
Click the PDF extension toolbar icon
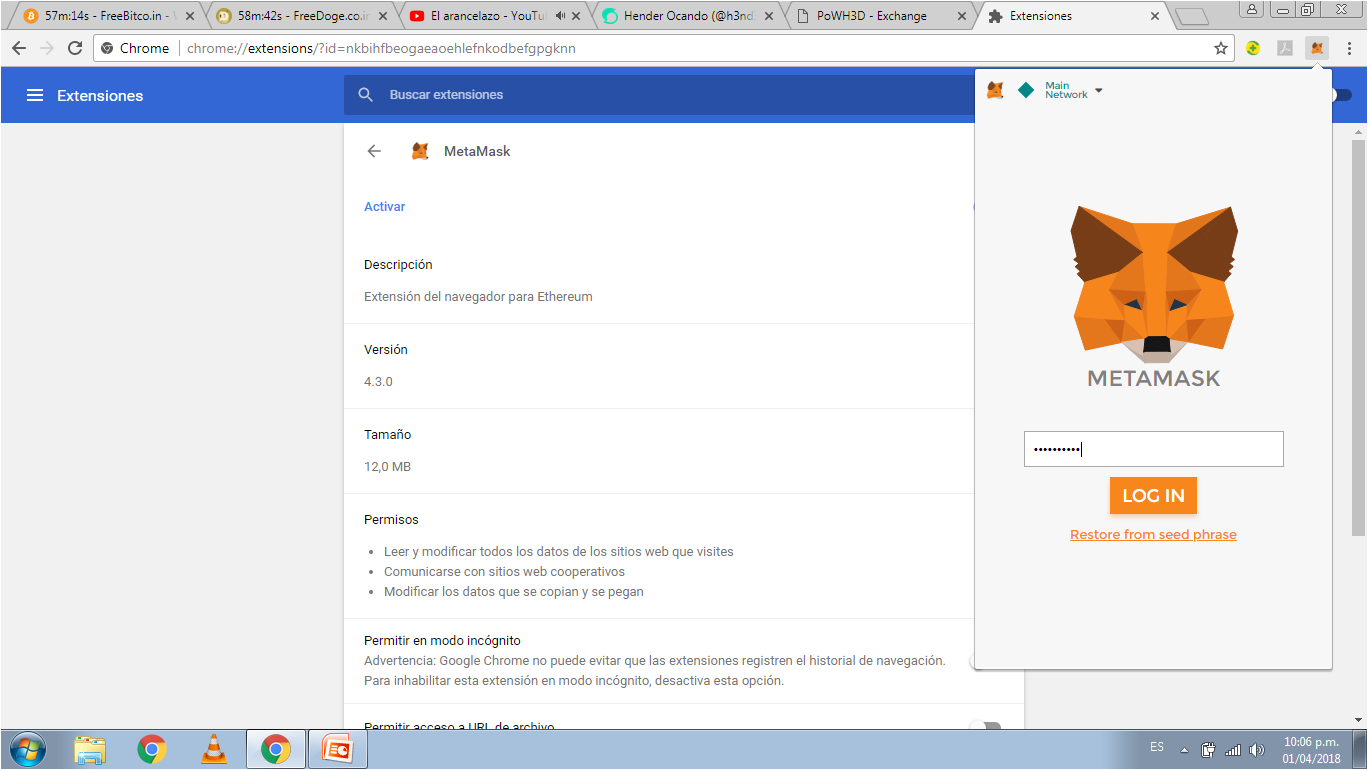(x=1285, y=48)
